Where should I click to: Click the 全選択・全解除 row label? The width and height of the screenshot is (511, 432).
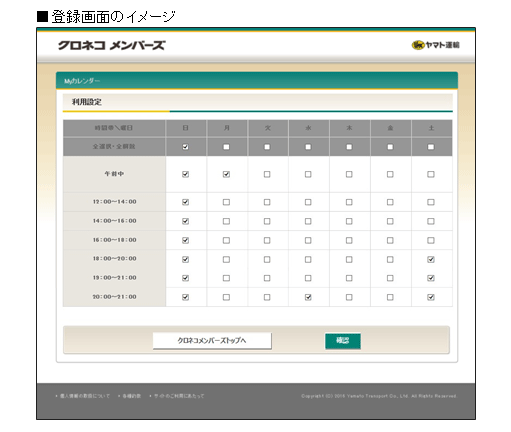[x=114, y=146]
